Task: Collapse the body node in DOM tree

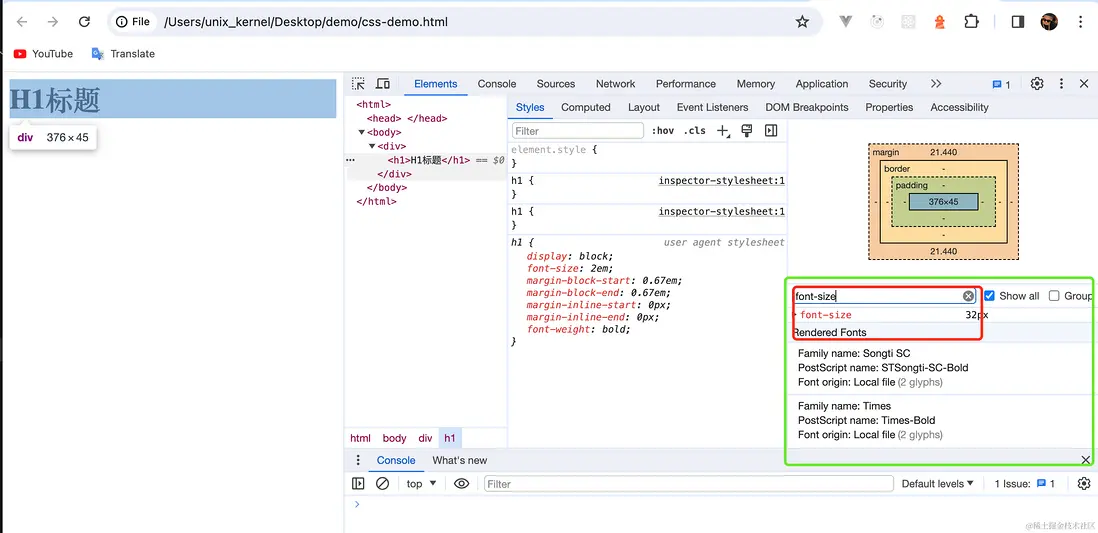Action: 362,132
